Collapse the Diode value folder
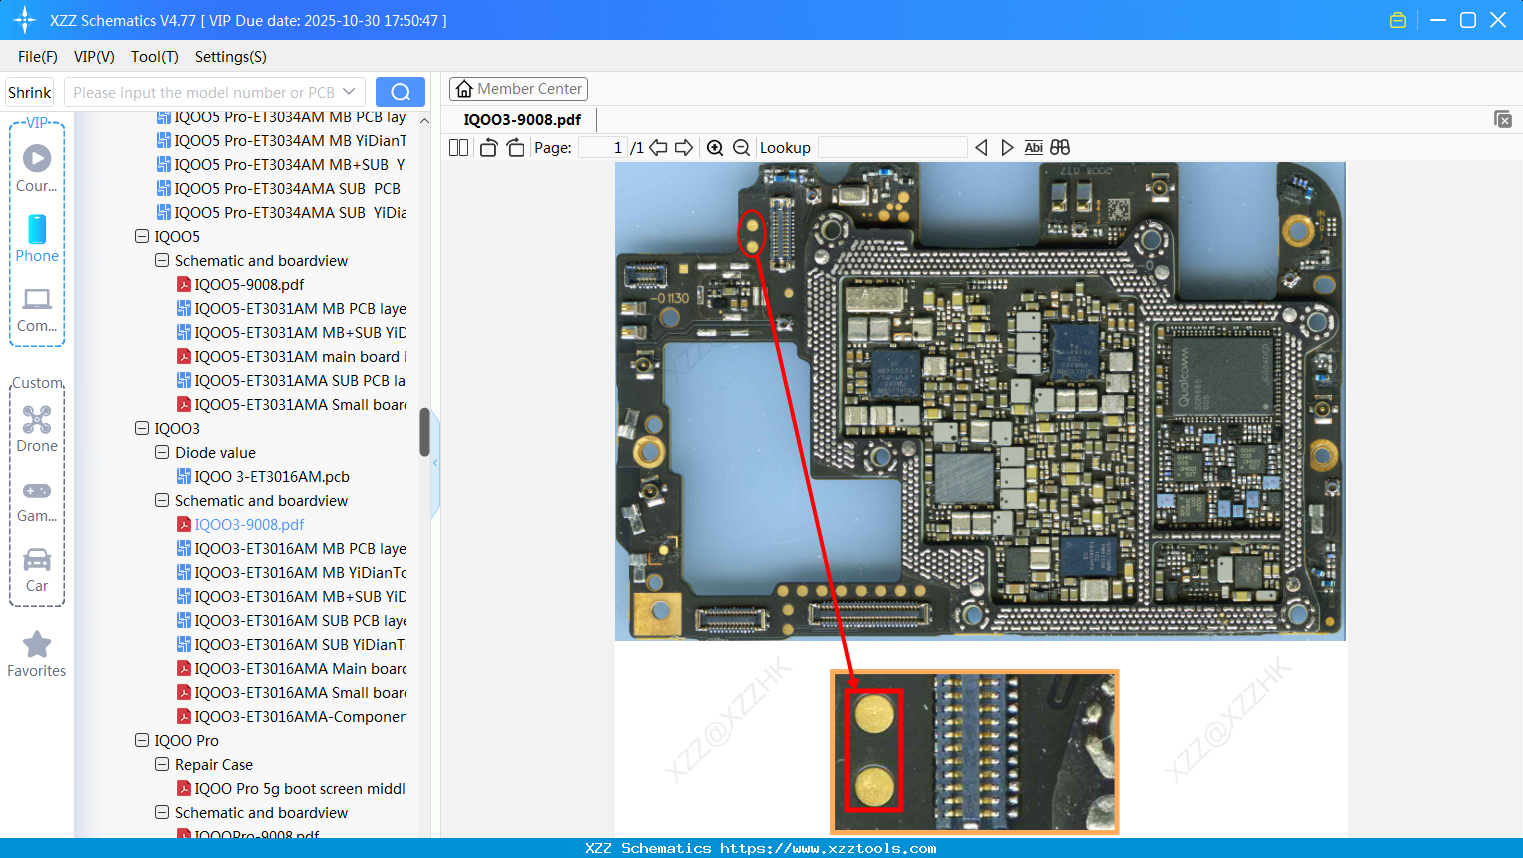This screenshot has height=858, width=1523. click(162, 453)
